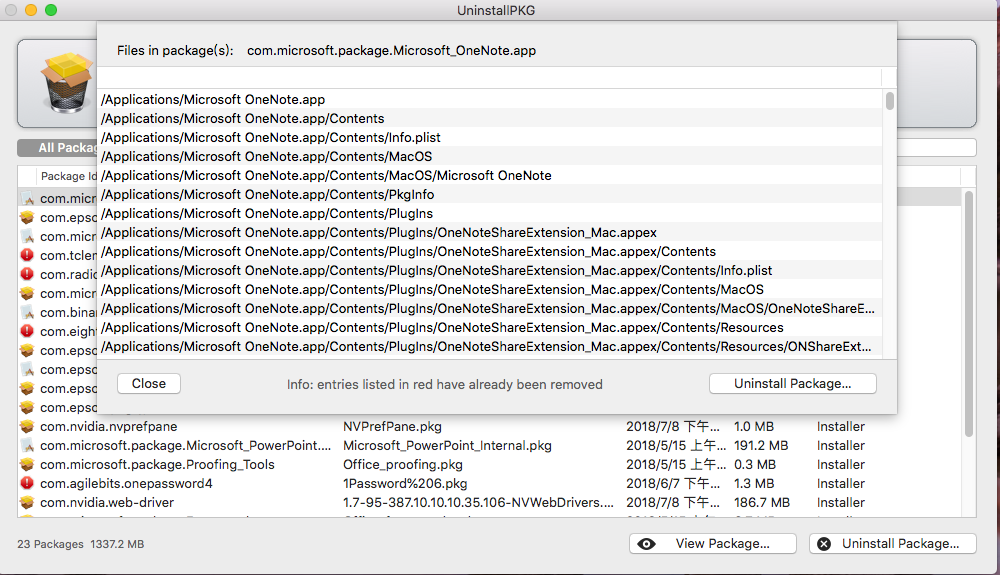Click the Close button in file sheet
This screenshot has height=575, width=1000.
(x=149, y=383)
